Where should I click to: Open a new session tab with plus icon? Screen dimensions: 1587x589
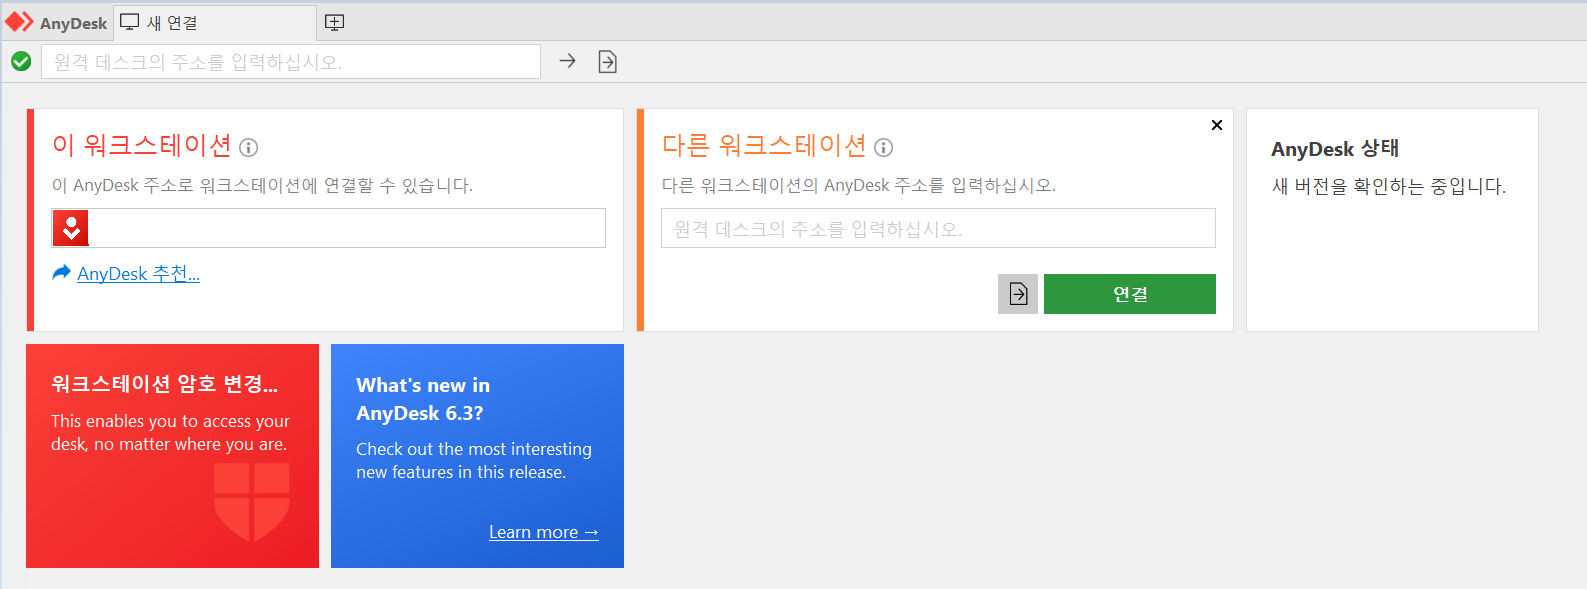(x=335, y=22)
